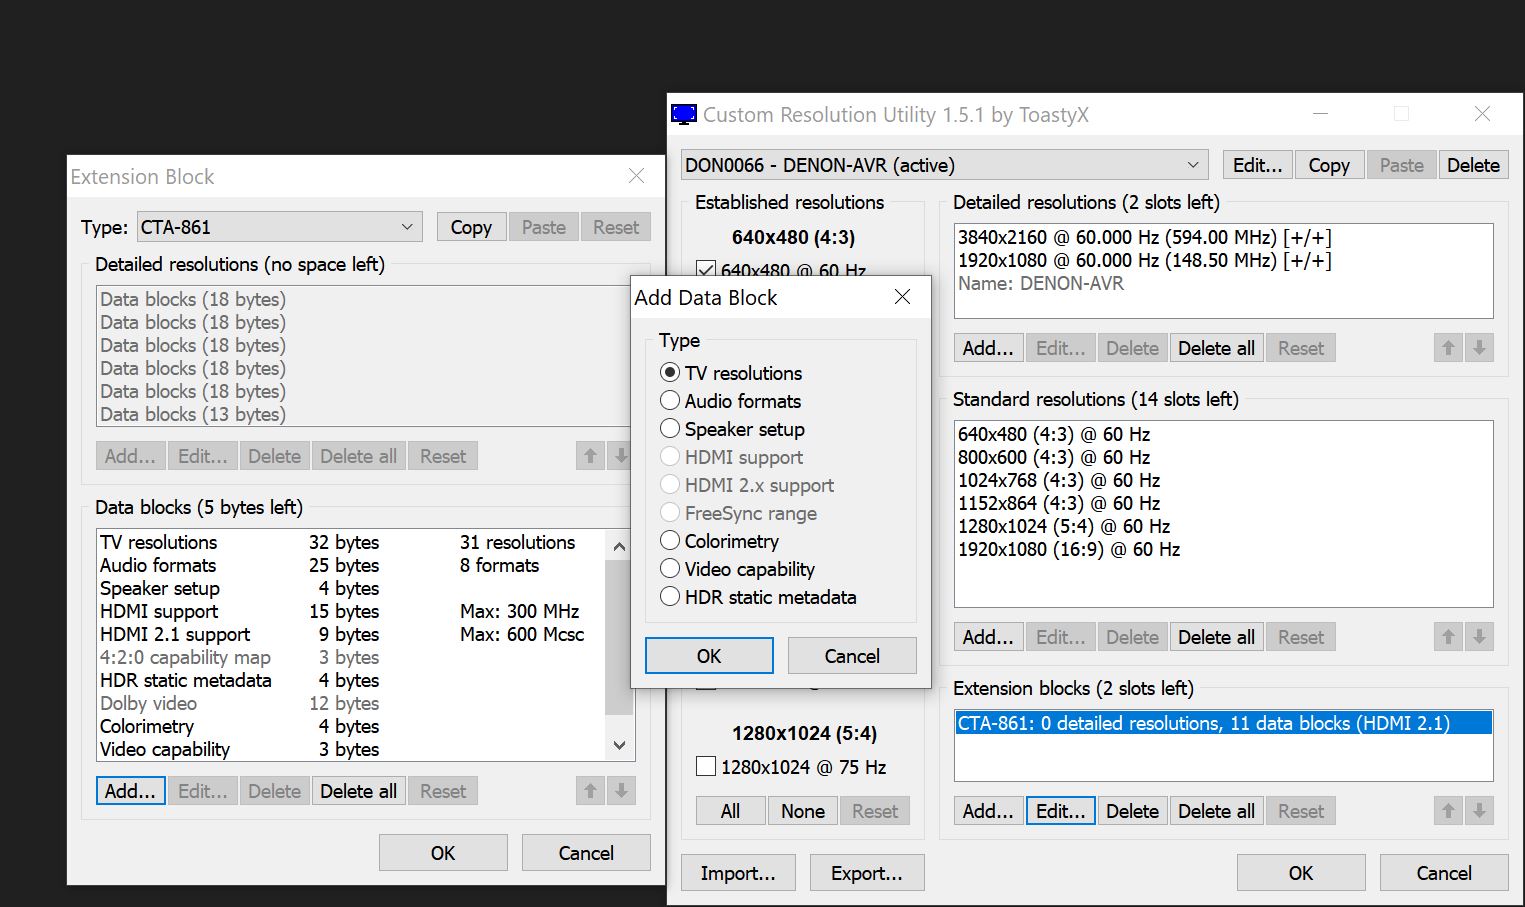Click the up arrow in Data blocks section
The image size is (1525, 907).
590,791
